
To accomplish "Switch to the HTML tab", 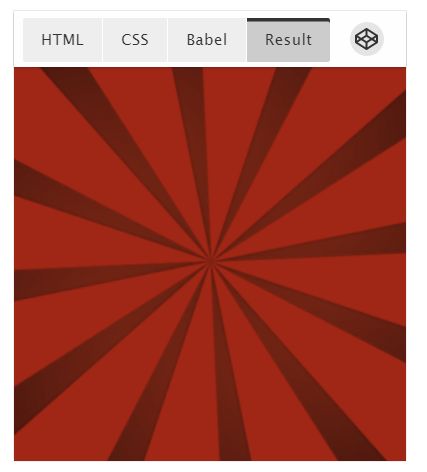I will (x=63, y=40).
